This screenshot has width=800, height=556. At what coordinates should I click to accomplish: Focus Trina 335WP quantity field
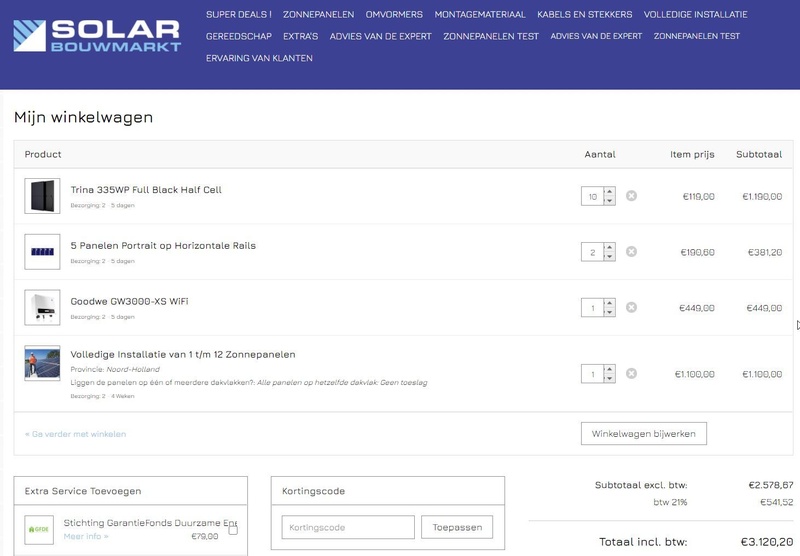[592, 196]
